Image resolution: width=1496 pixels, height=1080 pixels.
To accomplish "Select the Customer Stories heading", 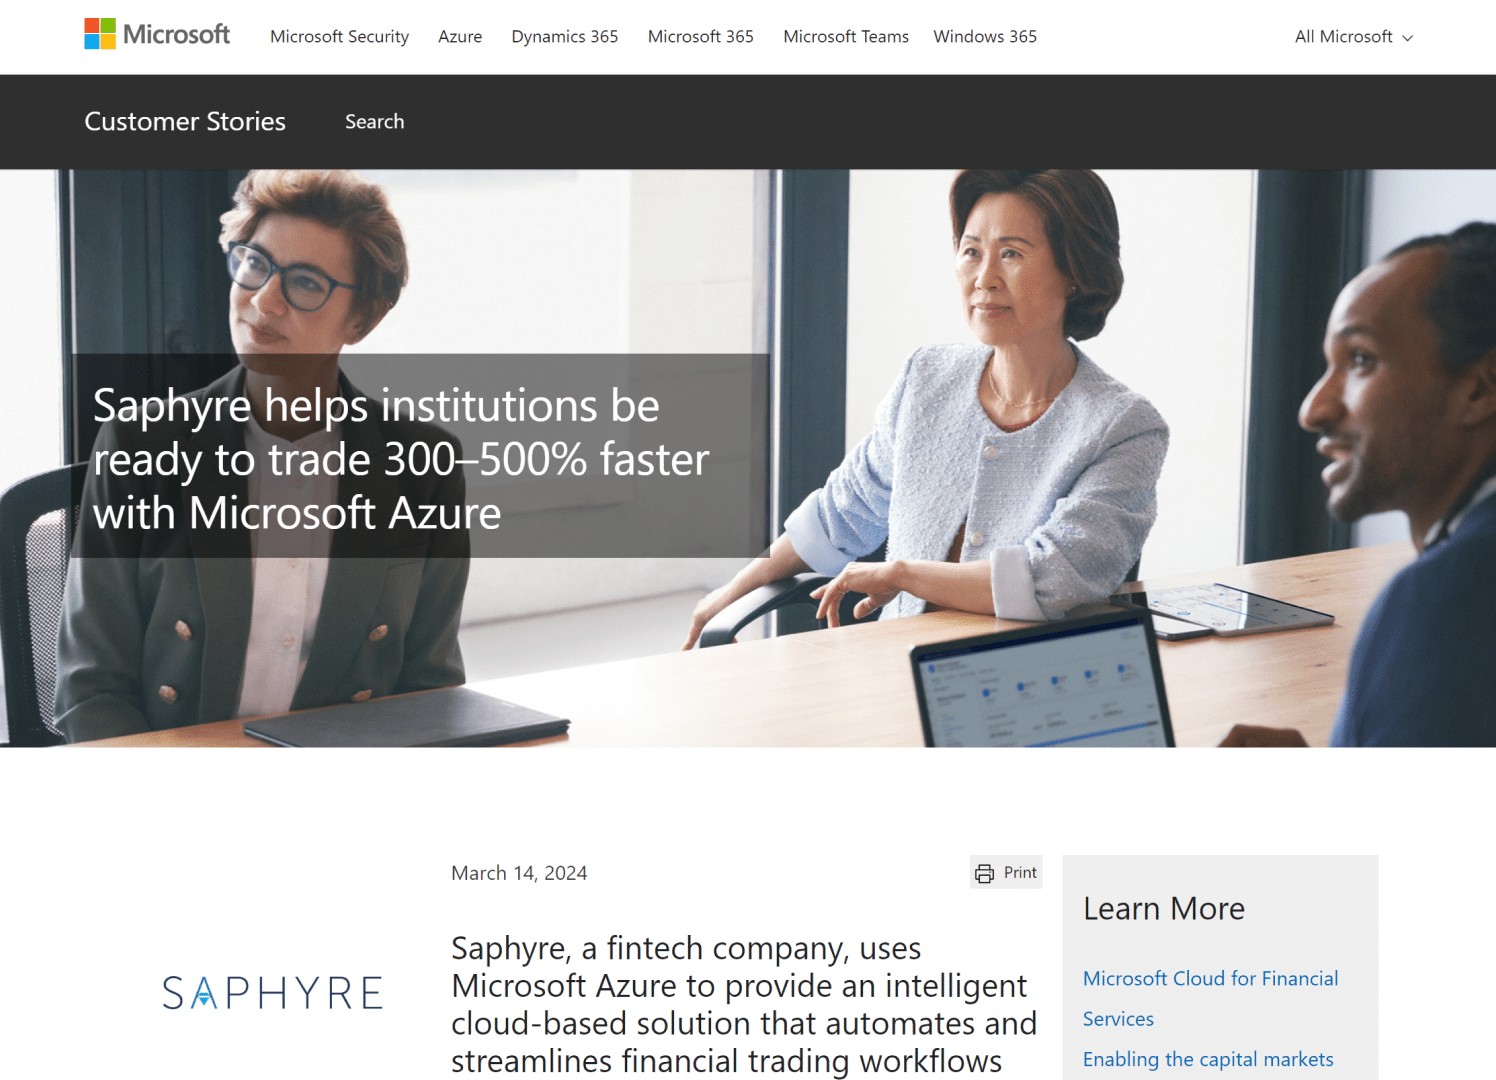I will pos(184,121).
